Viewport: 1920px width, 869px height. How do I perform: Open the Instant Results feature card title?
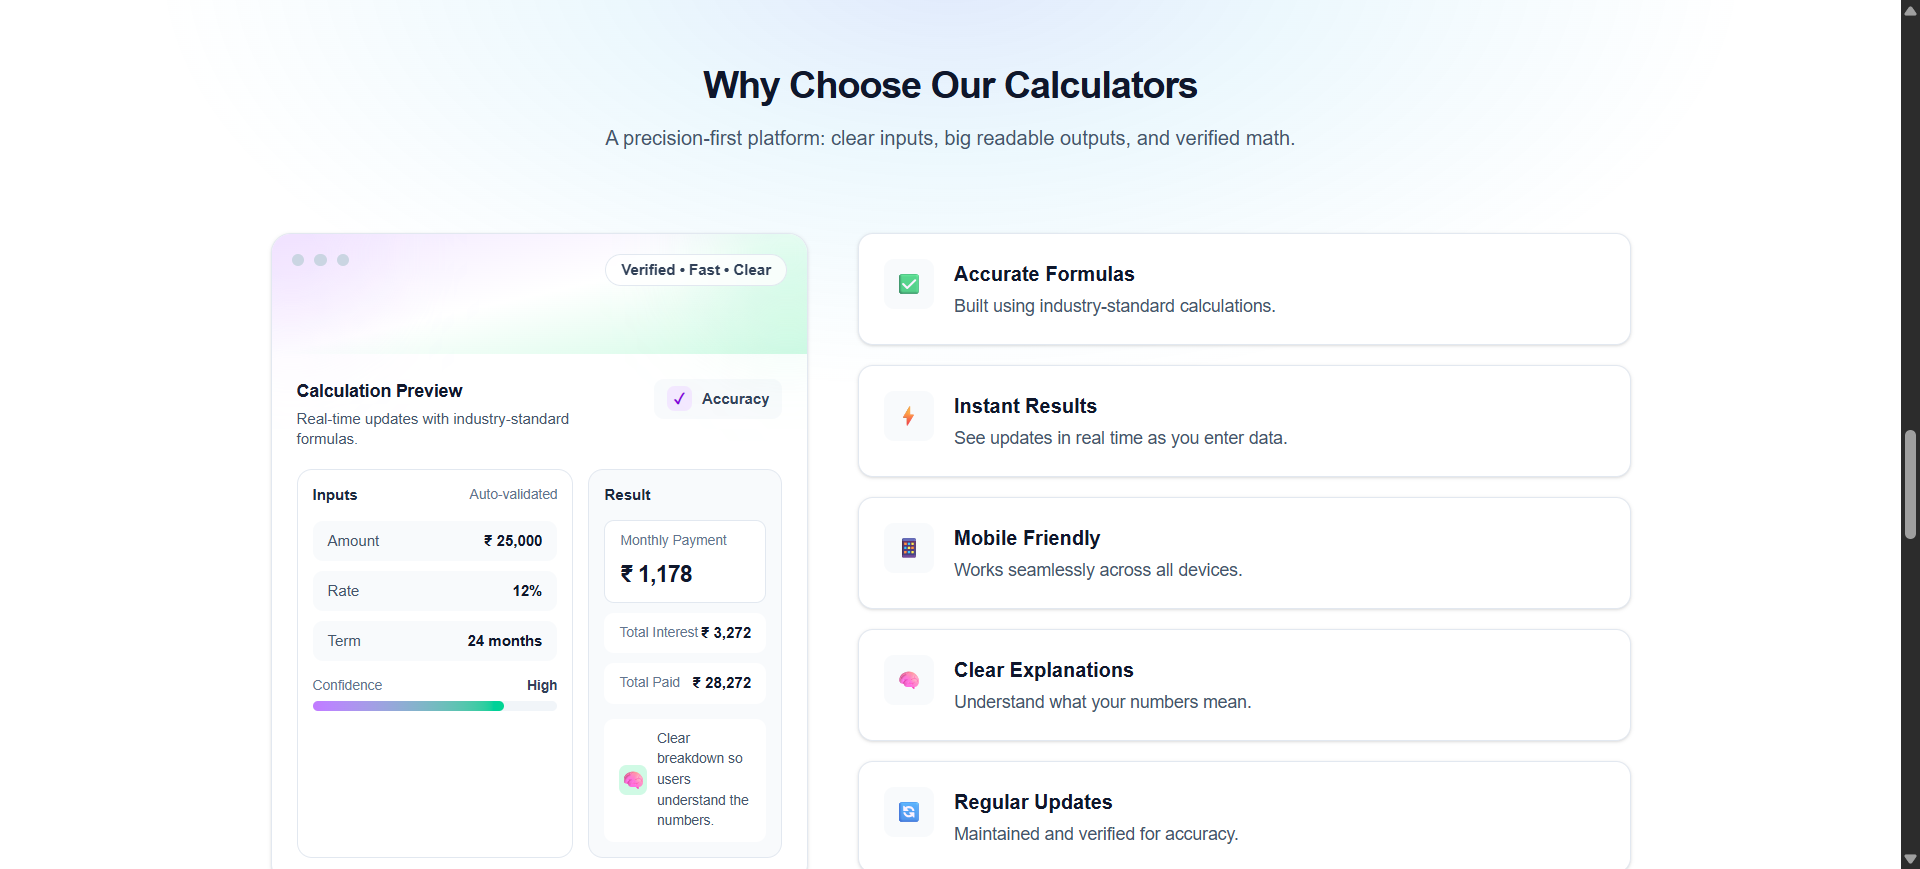coord(1025,406)
